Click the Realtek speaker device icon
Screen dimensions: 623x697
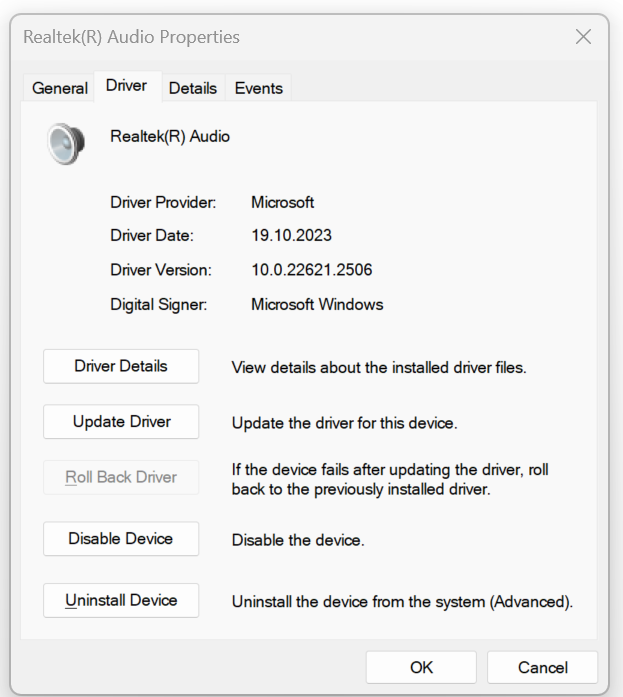pyautogui.click(x=66, y=144)
